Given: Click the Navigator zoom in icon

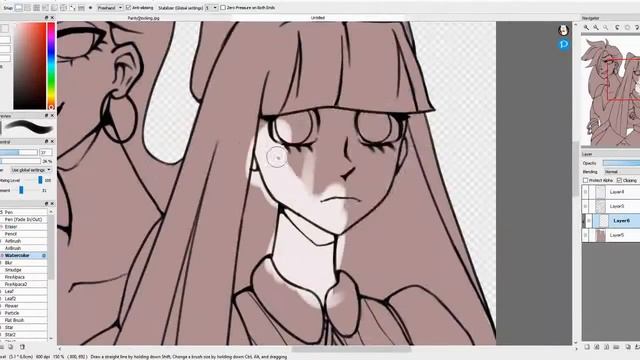Looking at the screenshot, I should pos(587,27).
